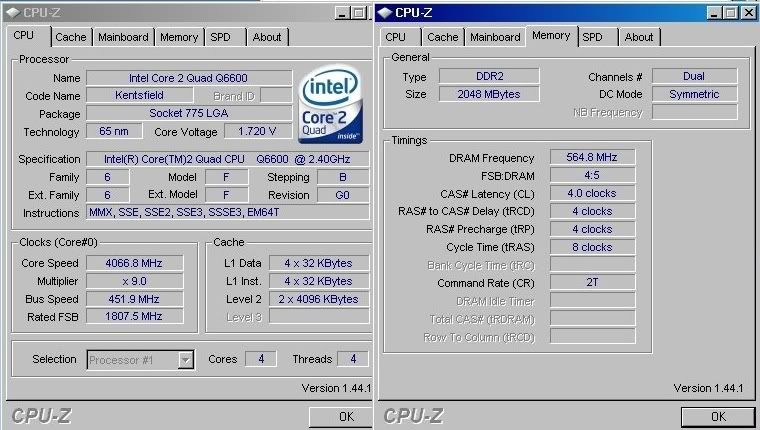This screenshot has height=430, width=760.
Task: Click the CAS# Latency value 4.0 clocks
Action: (x=592, y=193)
